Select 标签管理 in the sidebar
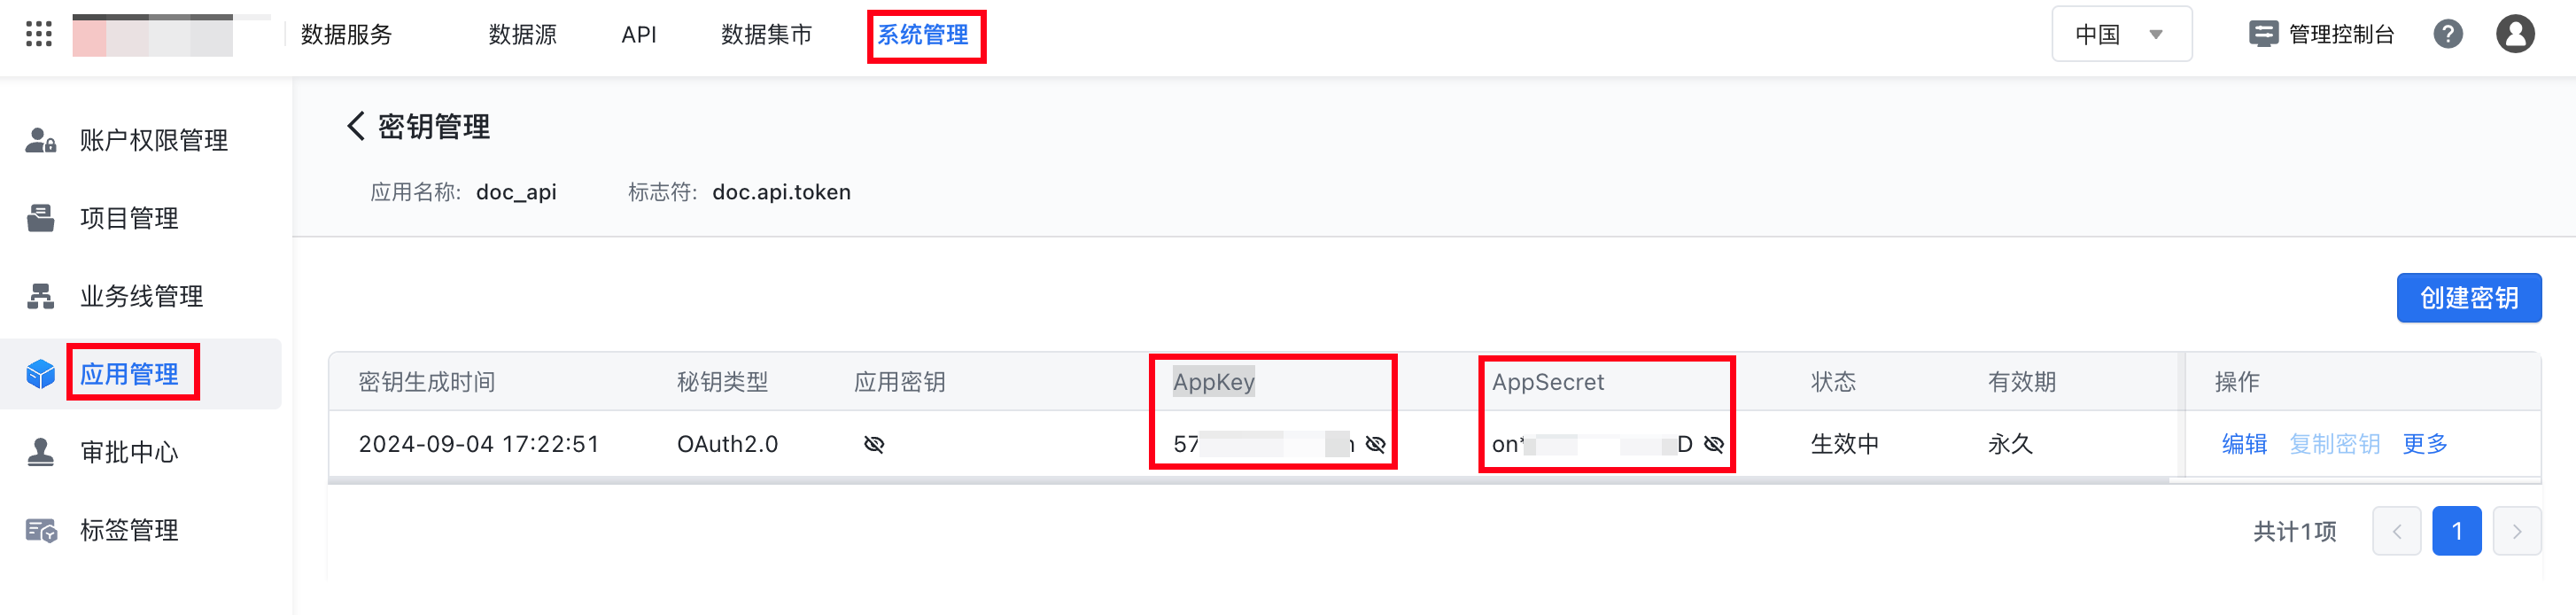Screen dimensions: 2576x615 (x=129, y=531)
